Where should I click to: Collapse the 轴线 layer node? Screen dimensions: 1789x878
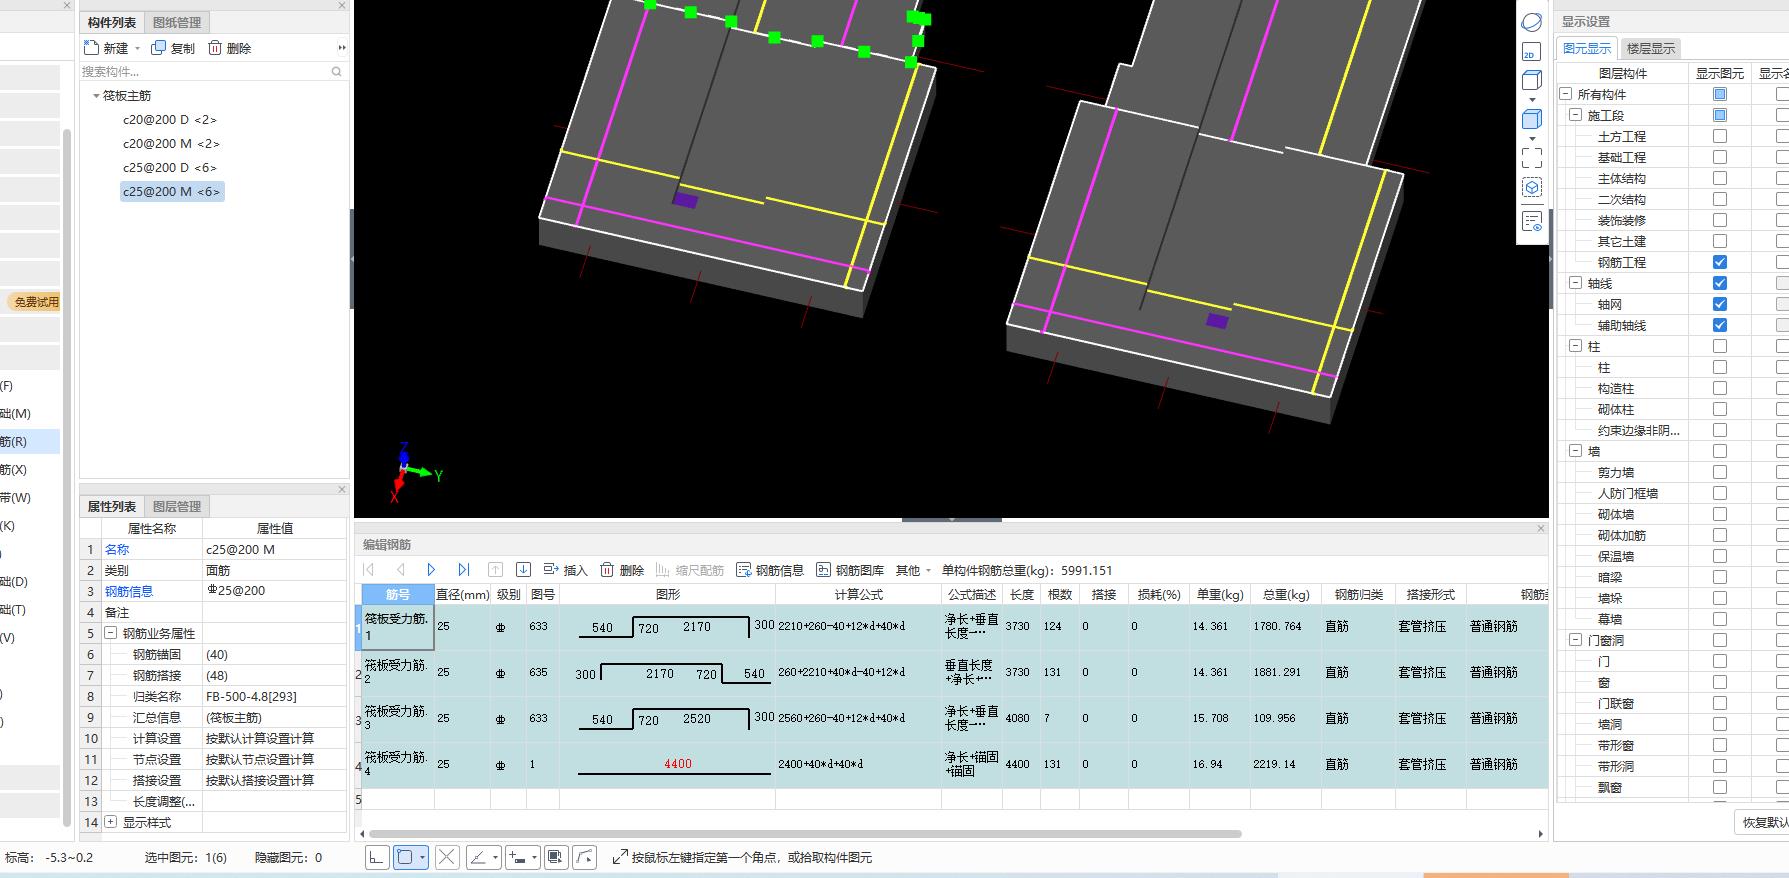[1576, 283]
